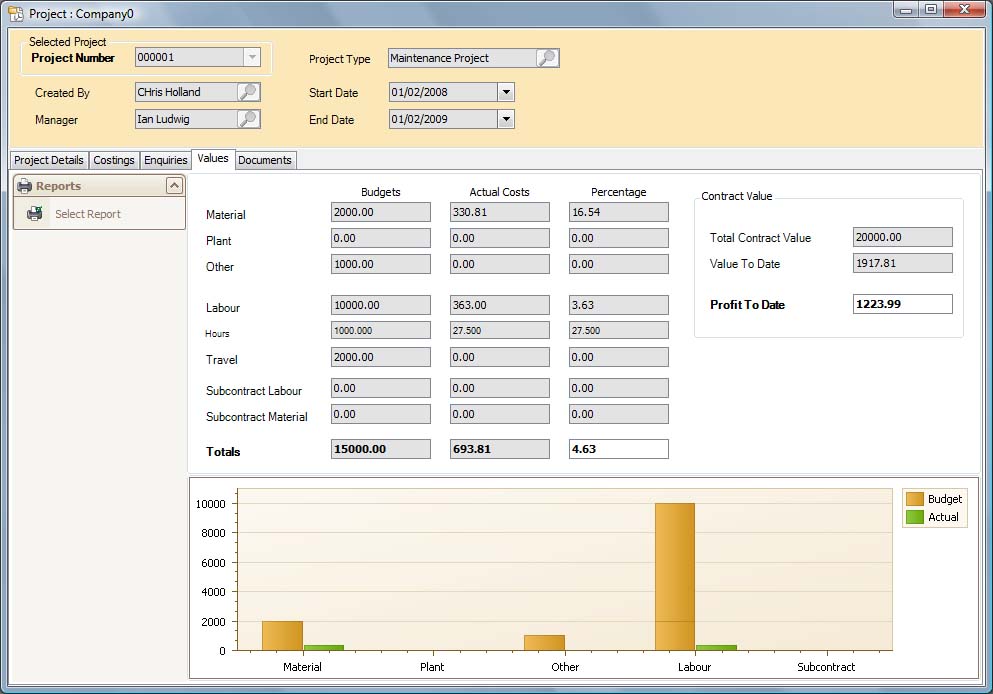
Task: Click the Reports panel header printer icon
Action: click(x=25, y=186)
